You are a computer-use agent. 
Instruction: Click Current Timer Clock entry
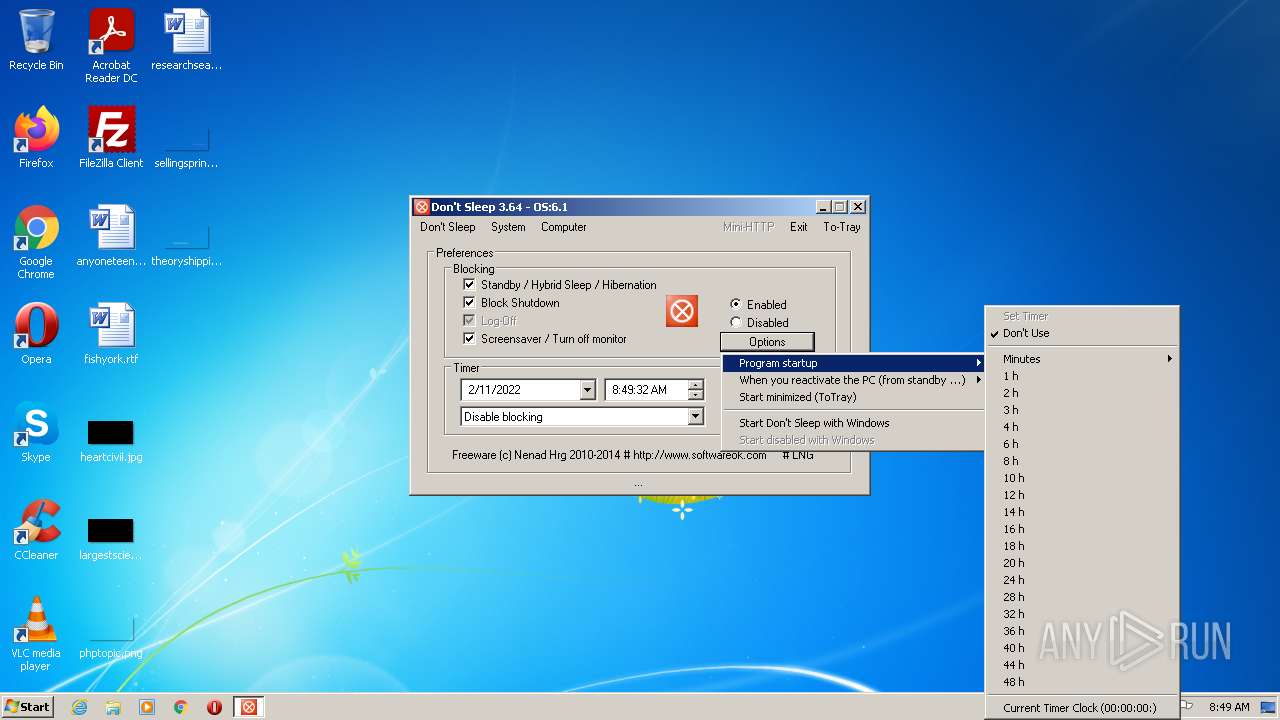pos(1082,708)
